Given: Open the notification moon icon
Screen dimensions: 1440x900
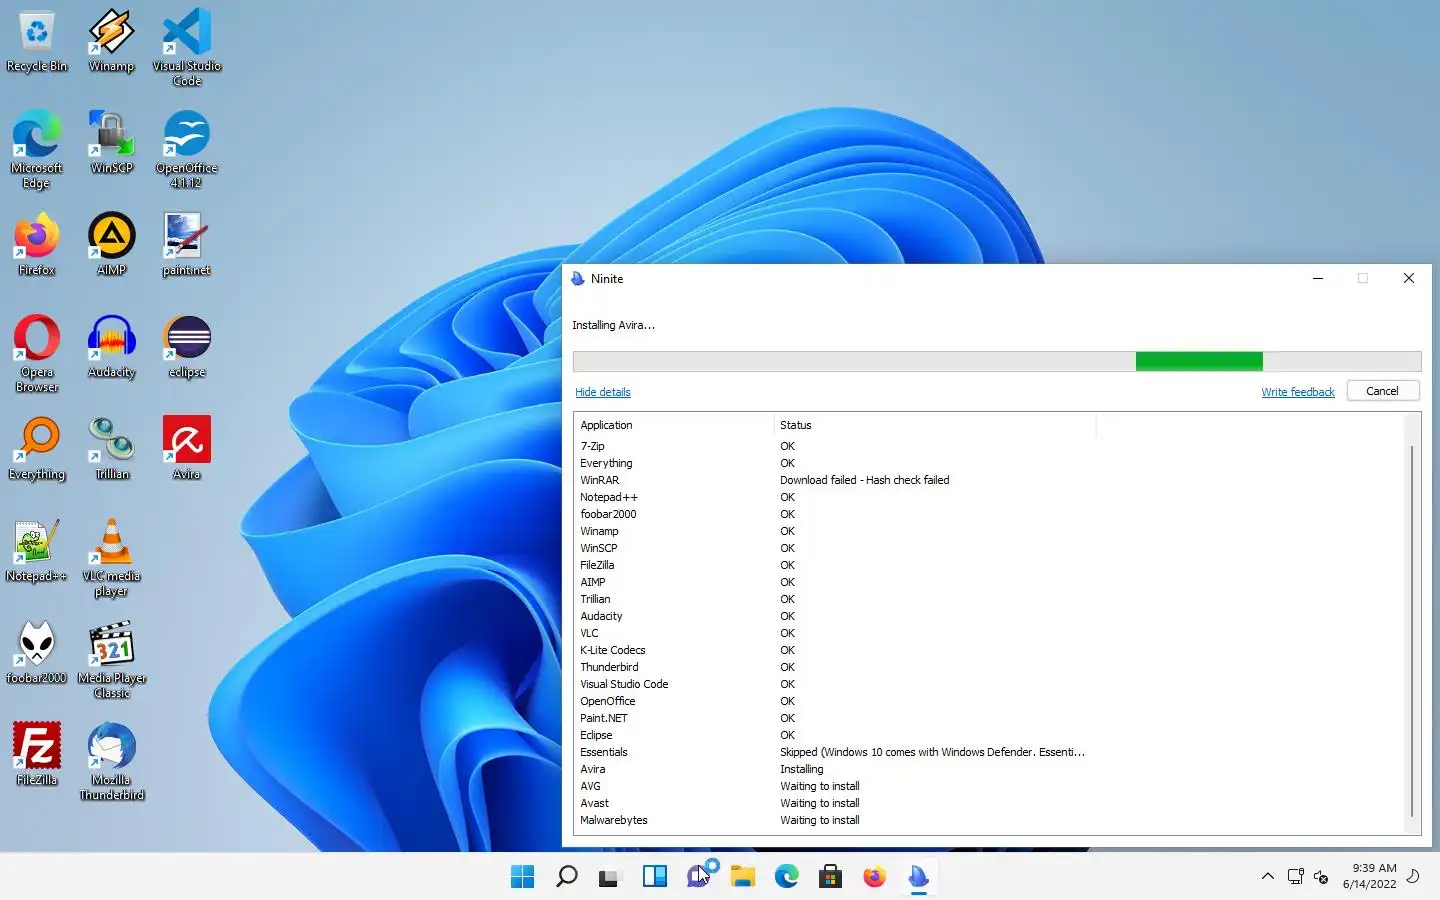Looking at the screenshot, I should pyautogui.click(x=1413, y=876).
